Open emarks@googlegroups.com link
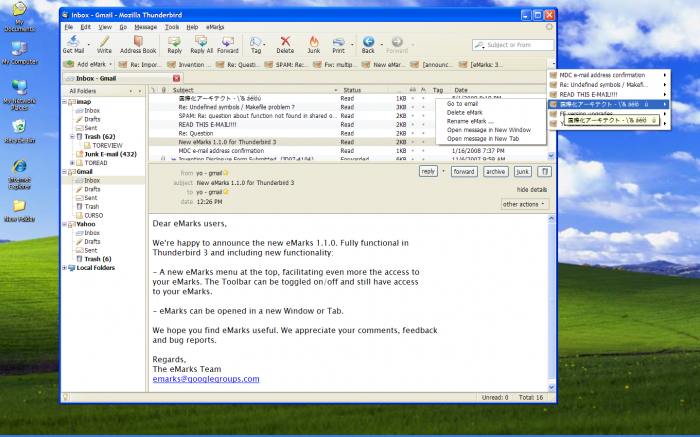Screen dimensions: 700x437 pos(206,379)
